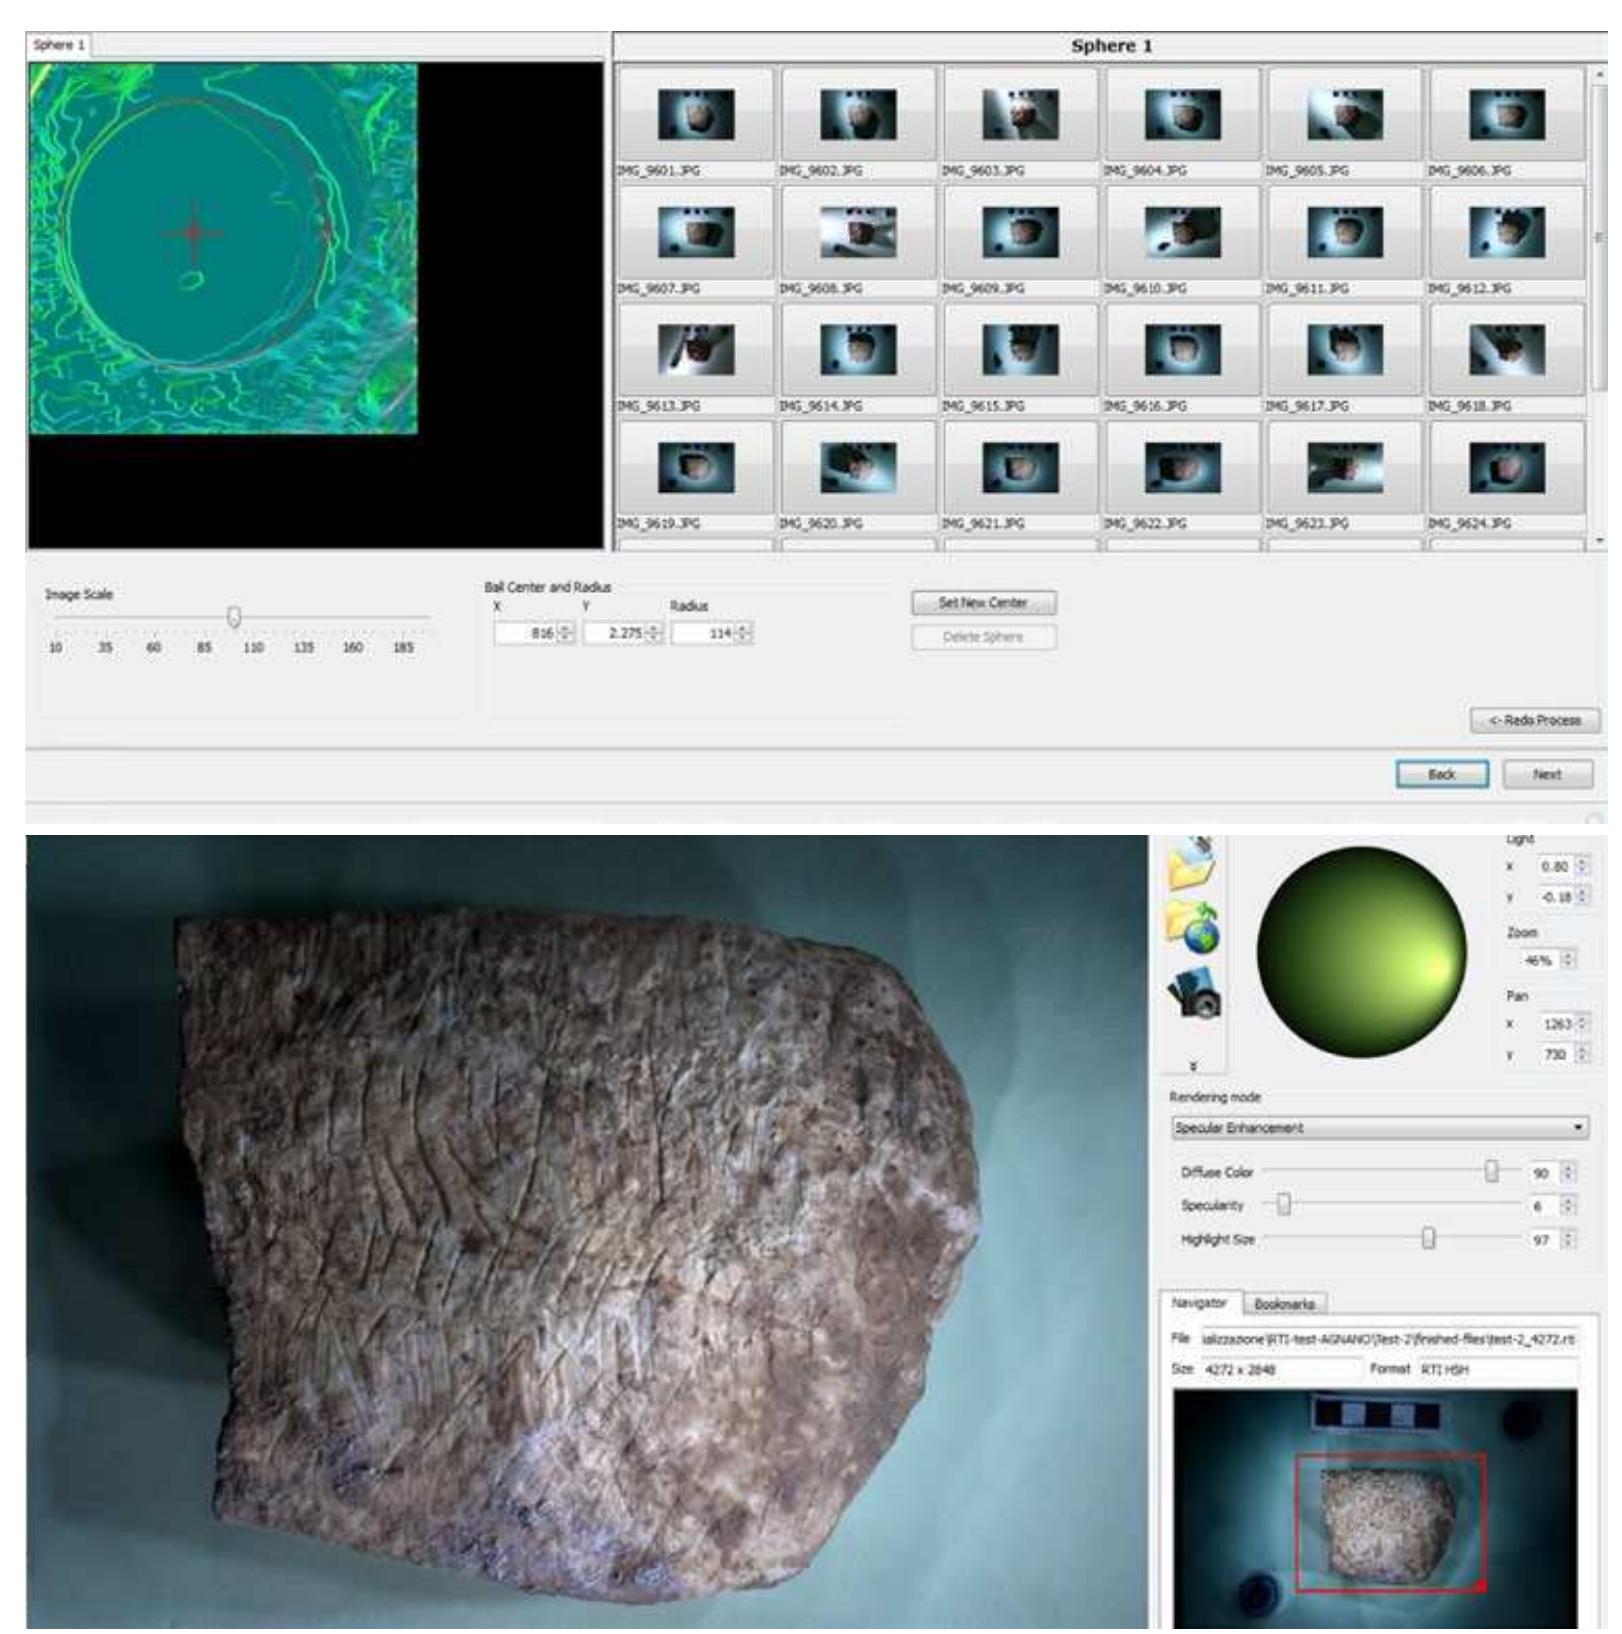Click the Specularity slider handle
Viewport: 1622px width, 1634px height.
1284,1206
